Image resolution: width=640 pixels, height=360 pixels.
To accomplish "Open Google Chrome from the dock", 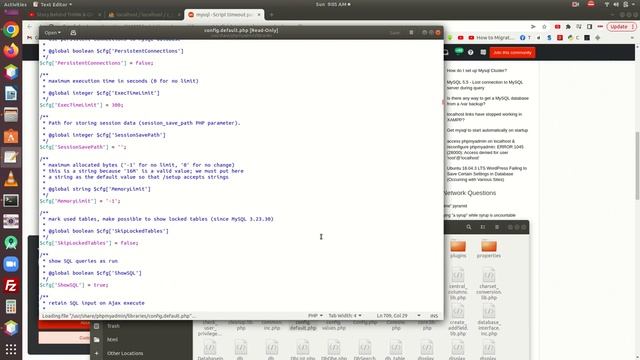I will click(11, 30).
